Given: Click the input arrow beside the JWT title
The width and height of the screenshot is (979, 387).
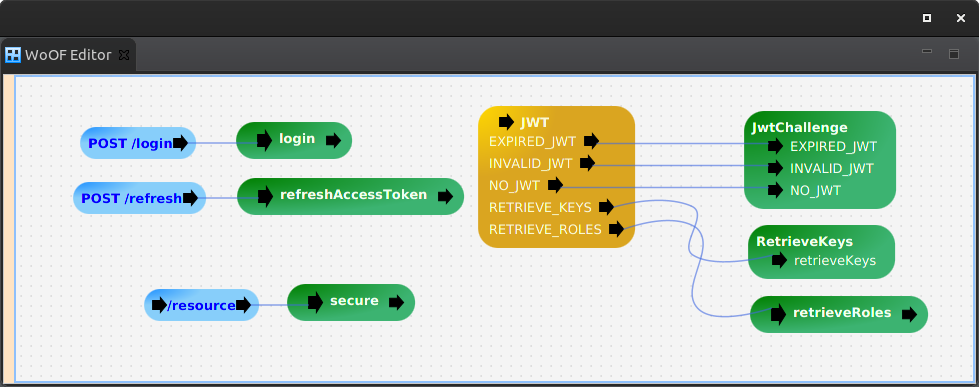Looking at the screenshot, I should [506, 122].
